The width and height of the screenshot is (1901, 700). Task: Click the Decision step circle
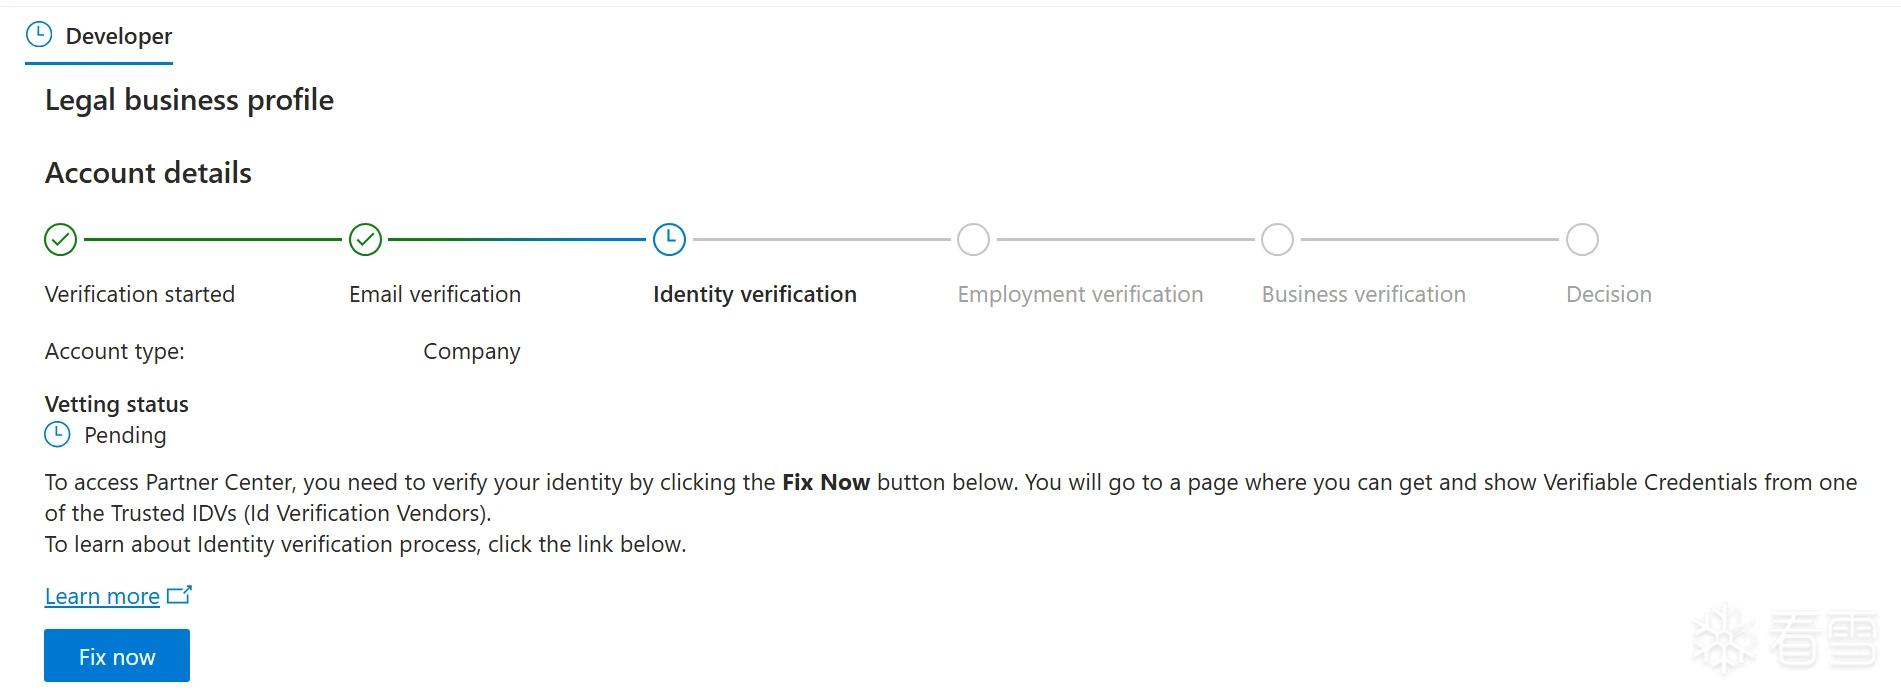1582,240
